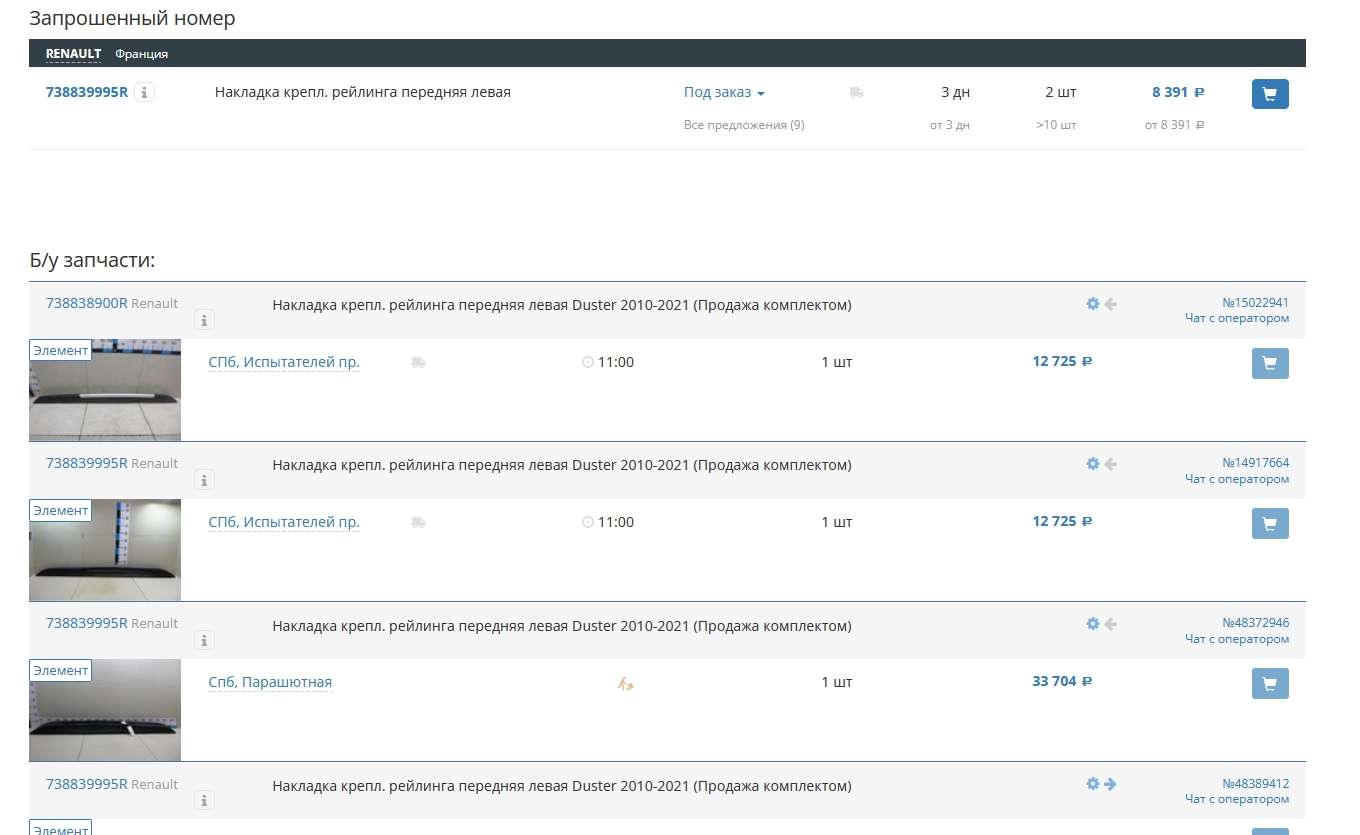Open RENAULT brand link in dark header
This screenshot has height=835, width=1360.
coord(73,54)
